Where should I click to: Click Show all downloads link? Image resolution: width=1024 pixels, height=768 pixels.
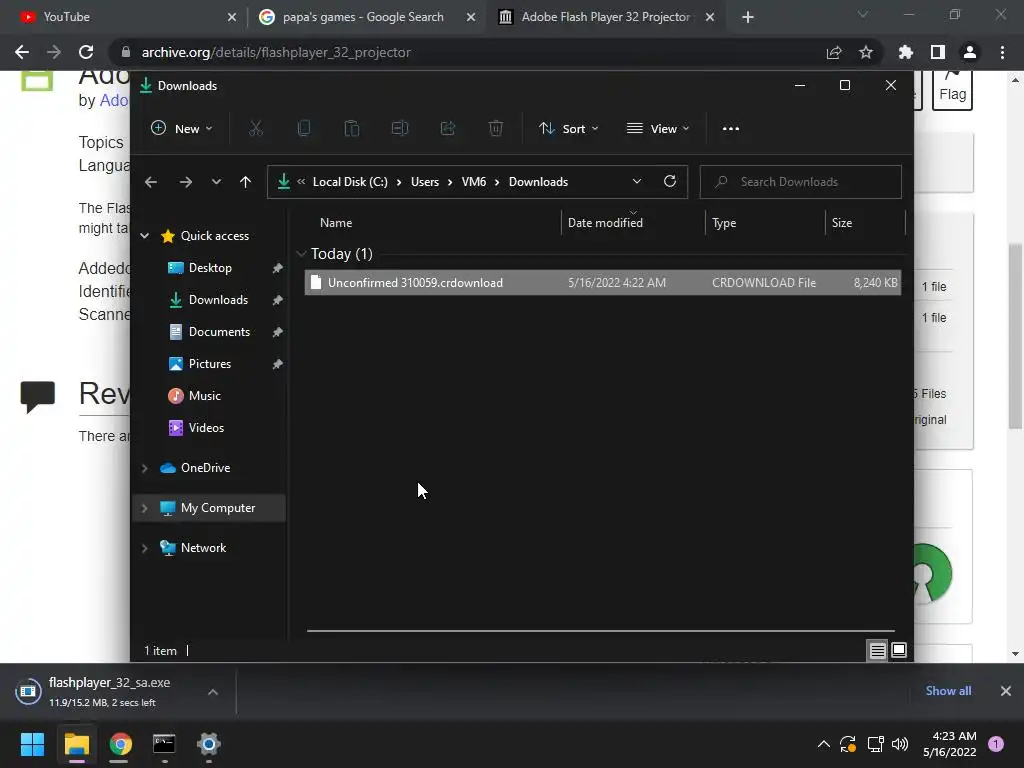[x=948, y=691]
